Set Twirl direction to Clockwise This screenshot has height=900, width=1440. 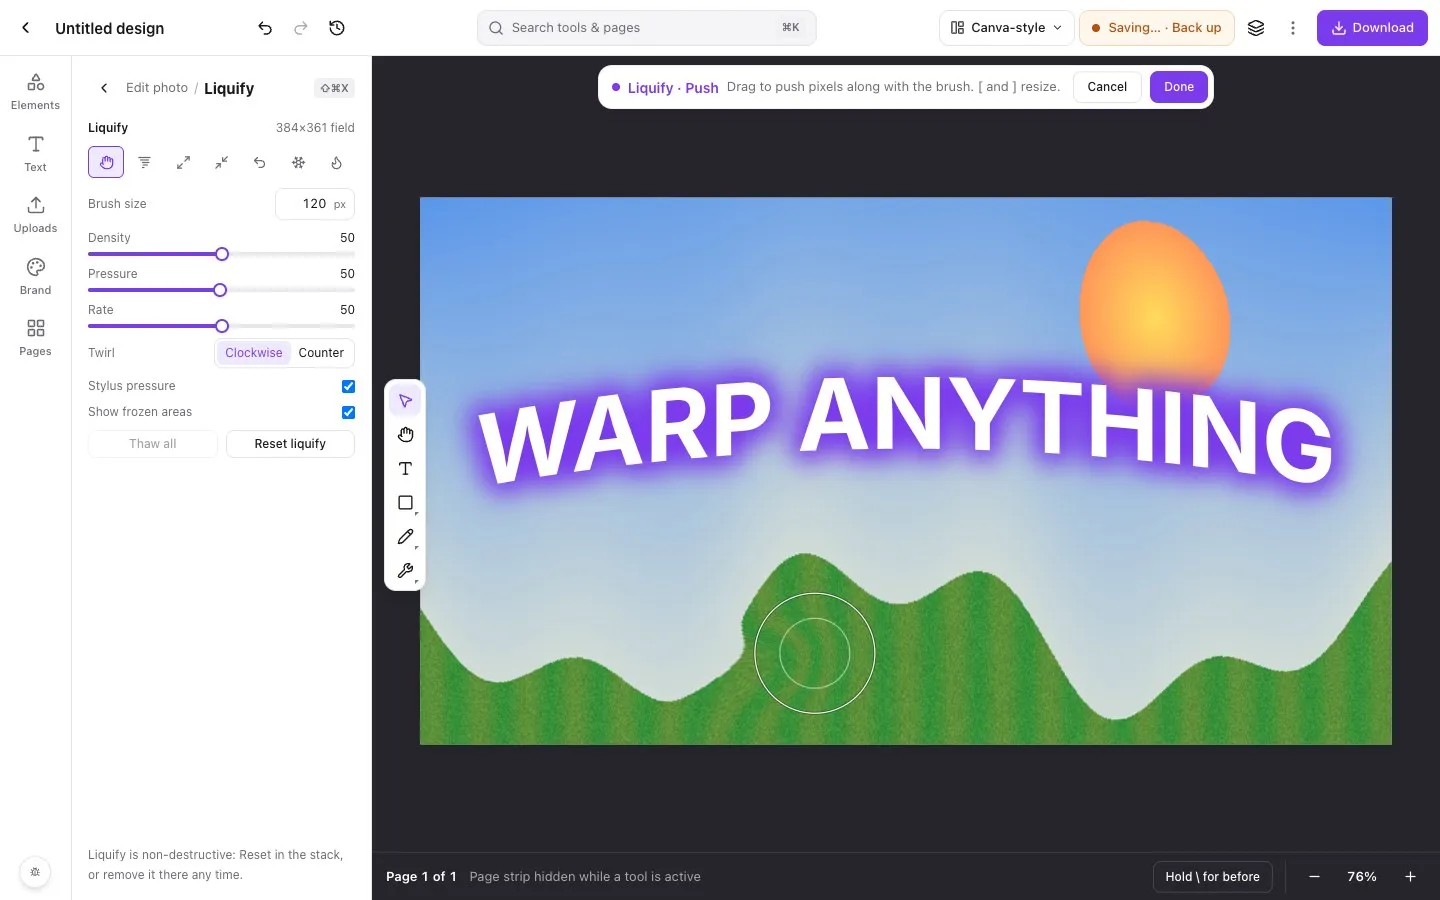(254, 353)
